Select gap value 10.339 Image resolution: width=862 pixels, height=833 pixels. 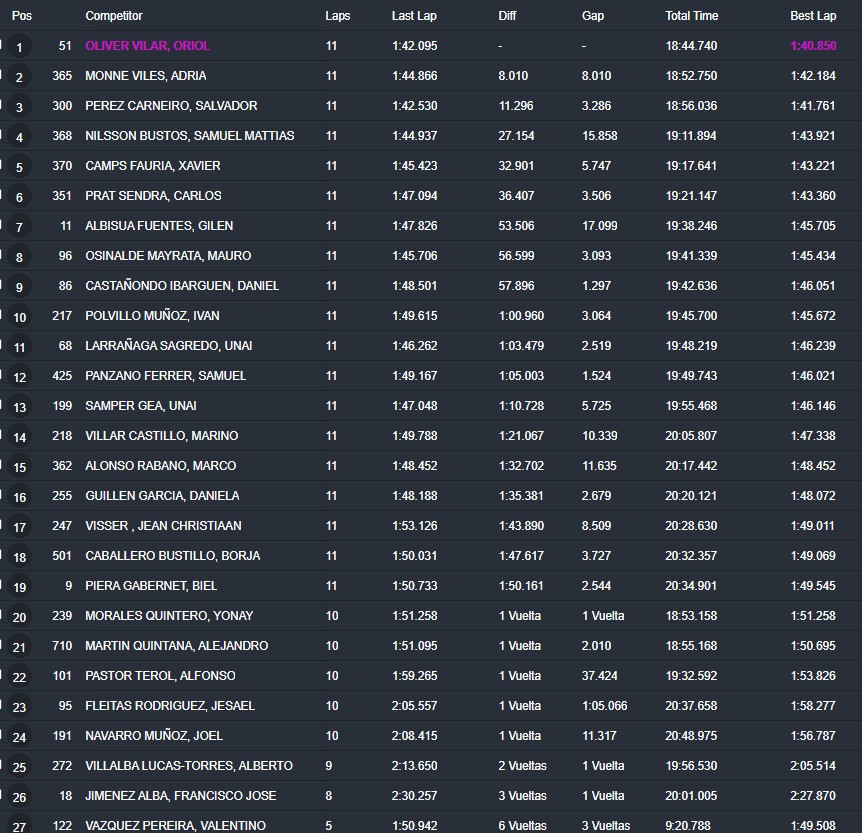pos(599,435)
